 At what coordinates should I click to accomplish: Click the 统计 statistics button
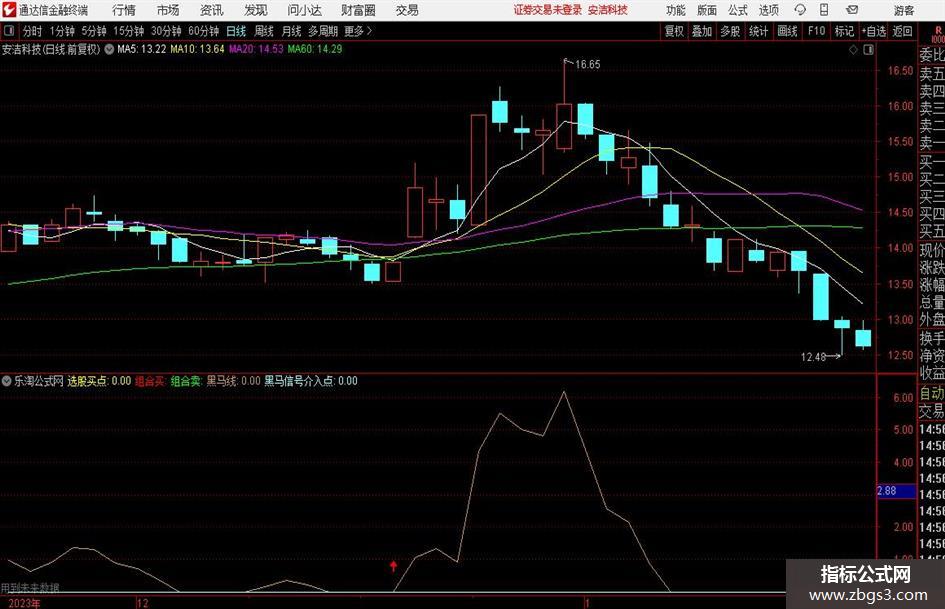click(x=758, y=31)
